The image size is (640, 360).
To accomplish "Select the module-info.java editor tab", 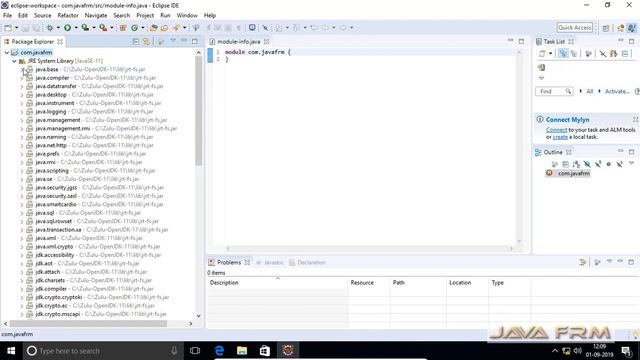I will coord(239,42).
